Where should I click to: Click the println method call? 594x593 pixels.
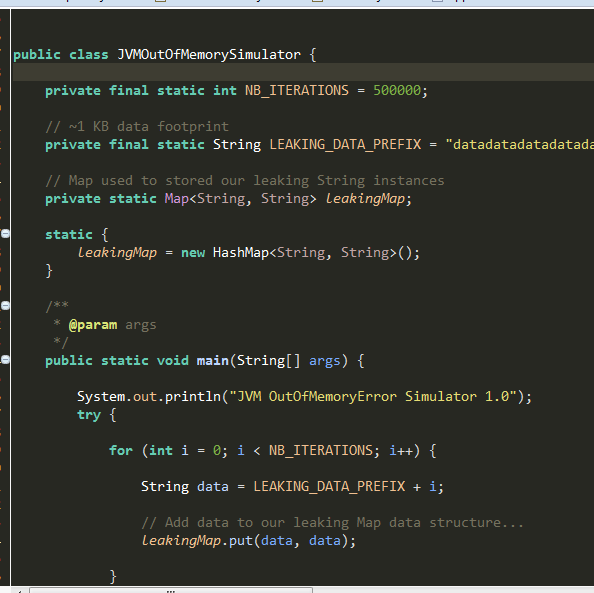click(x=193, y=397)
